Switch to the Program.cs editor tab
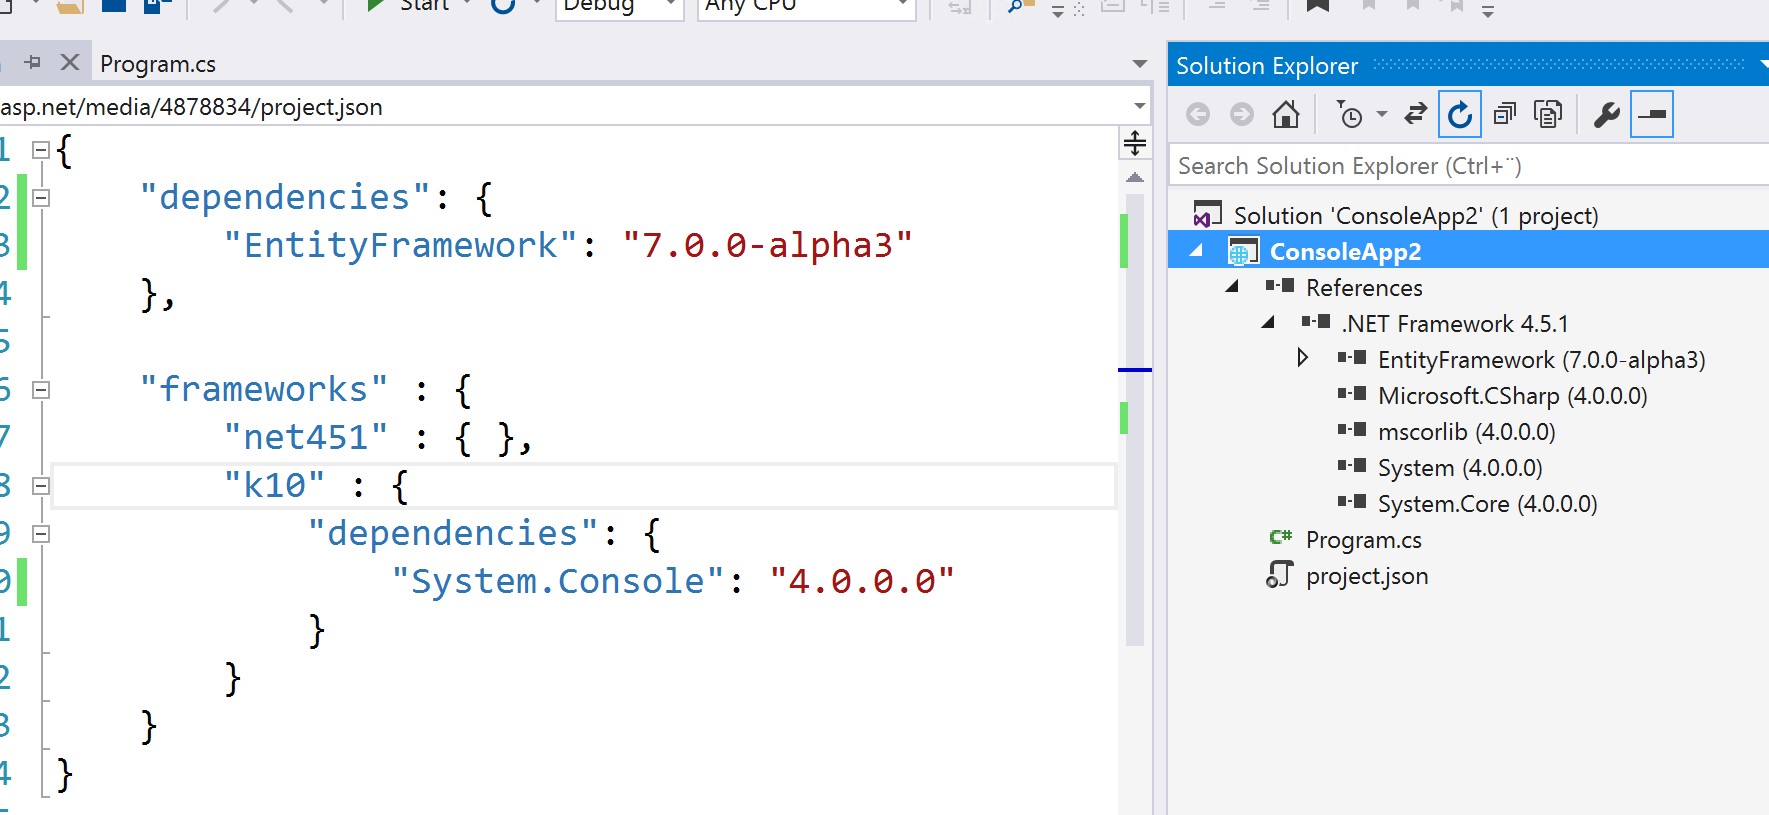Screen dimensions: 1769x815 (158, 64)
